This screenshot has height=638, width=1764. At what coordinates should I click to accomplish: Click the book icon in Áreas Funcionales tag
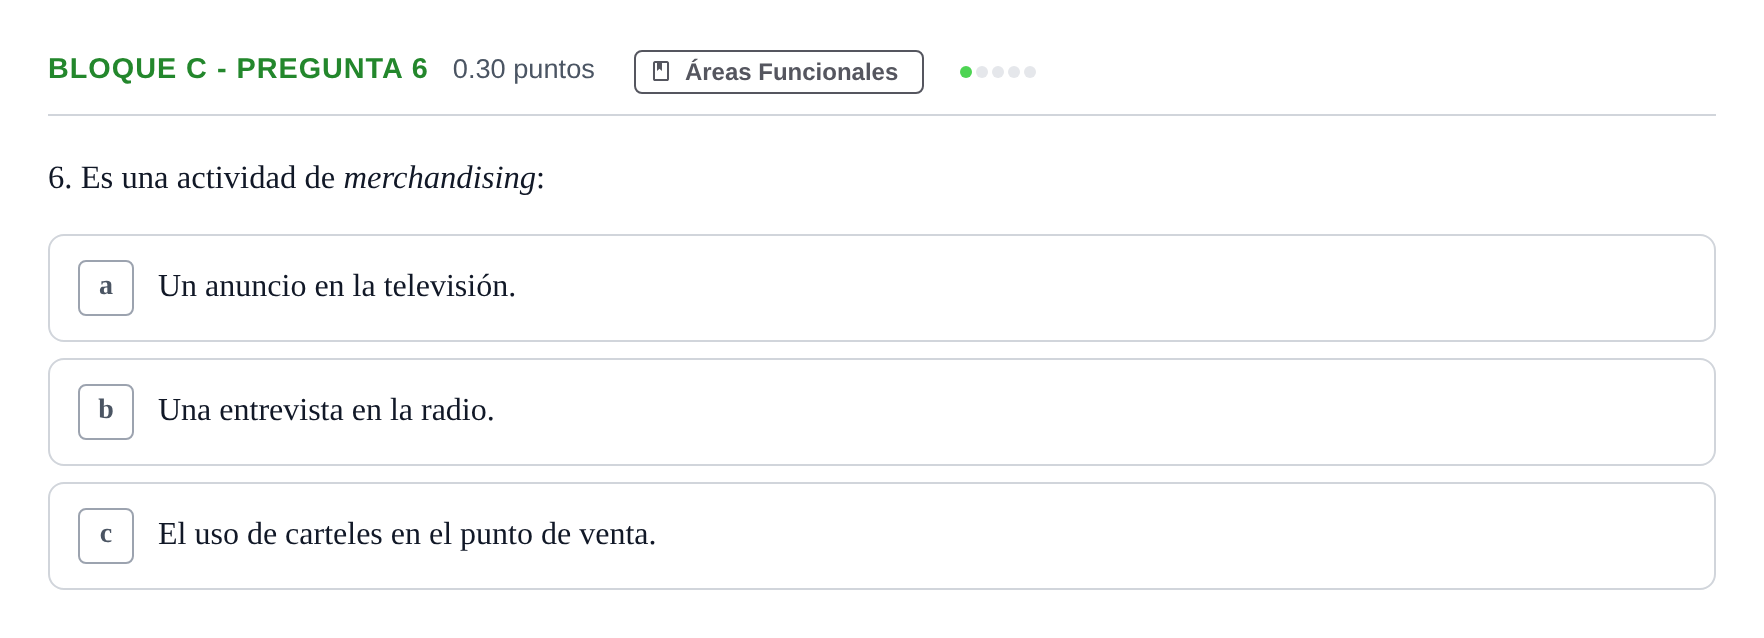click(x=661, y=72)
